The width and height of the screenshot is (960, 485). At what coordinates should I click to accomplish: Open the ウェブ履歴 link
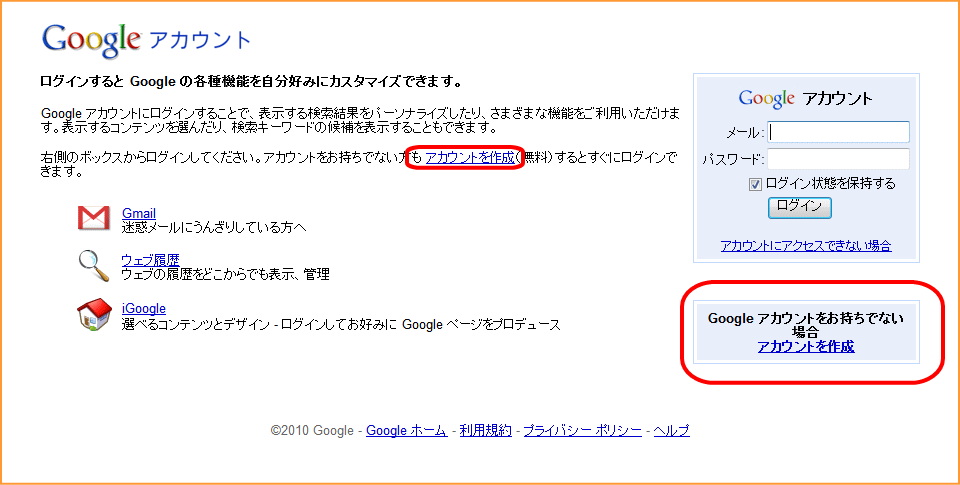(151, 260)
